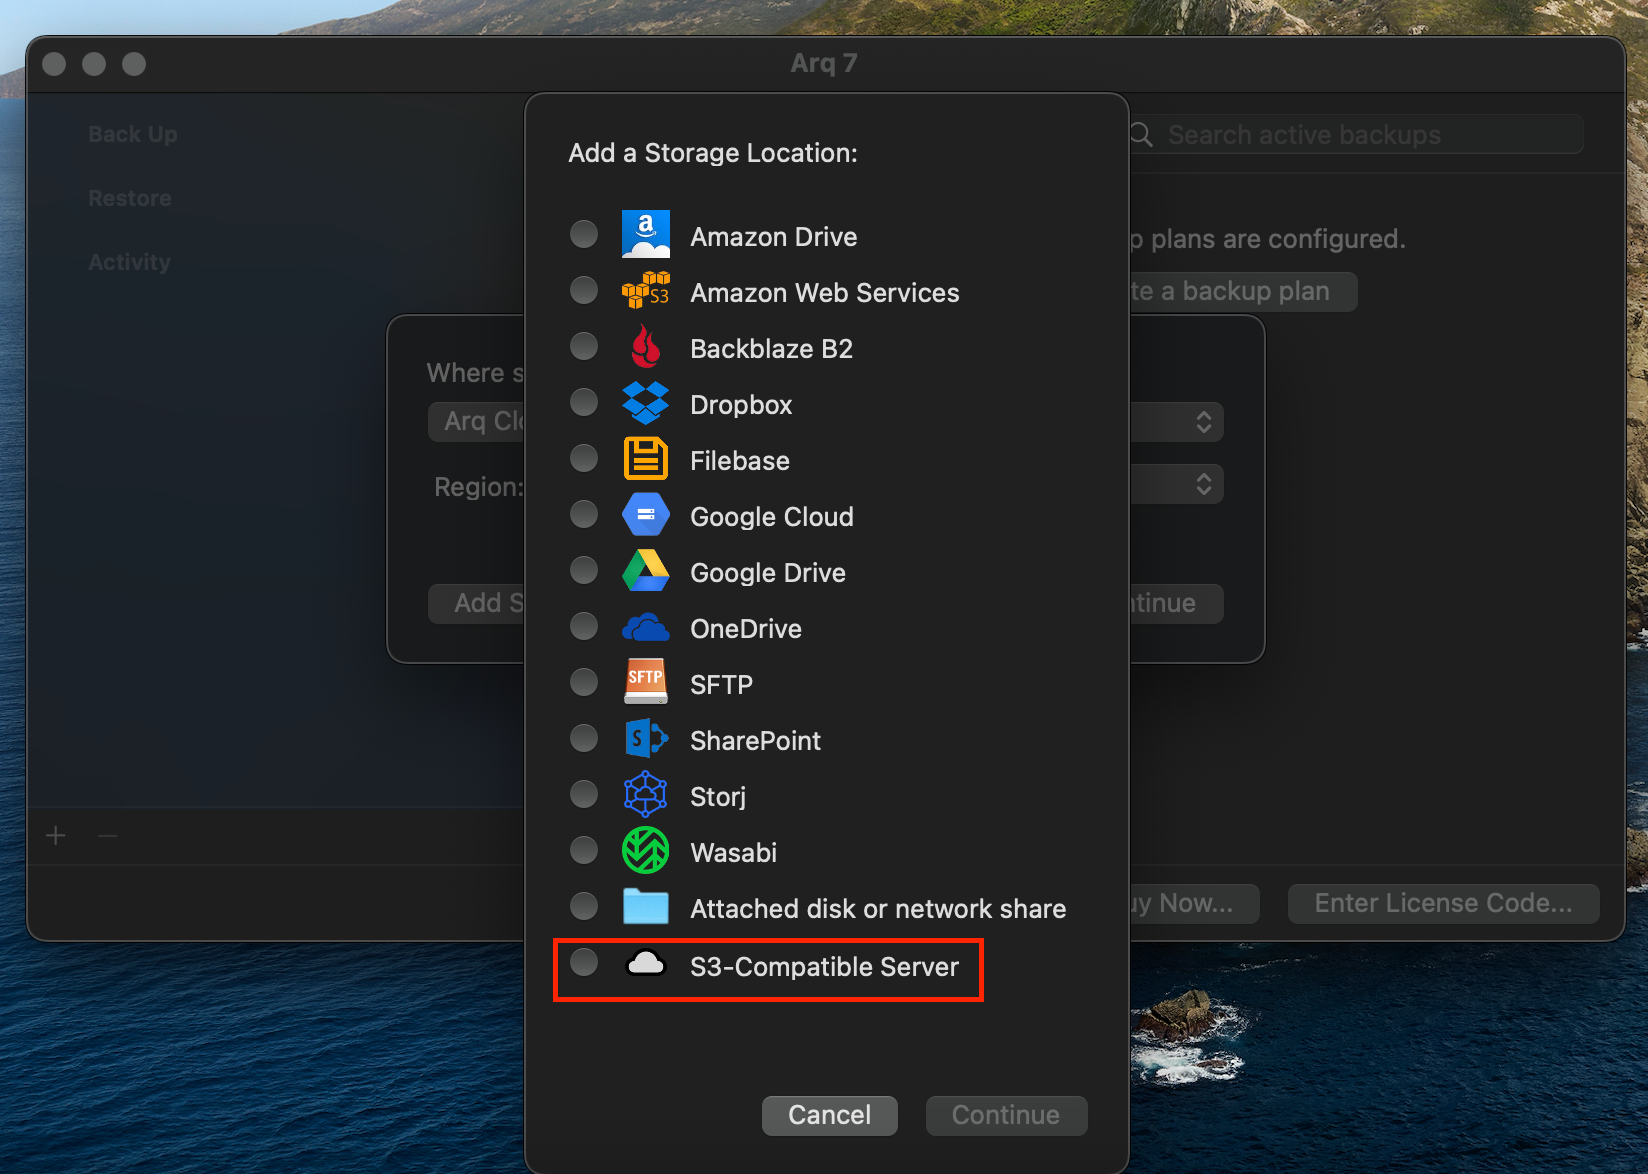
Task: Click the Wasabi label
Action: tap(733, 852)
